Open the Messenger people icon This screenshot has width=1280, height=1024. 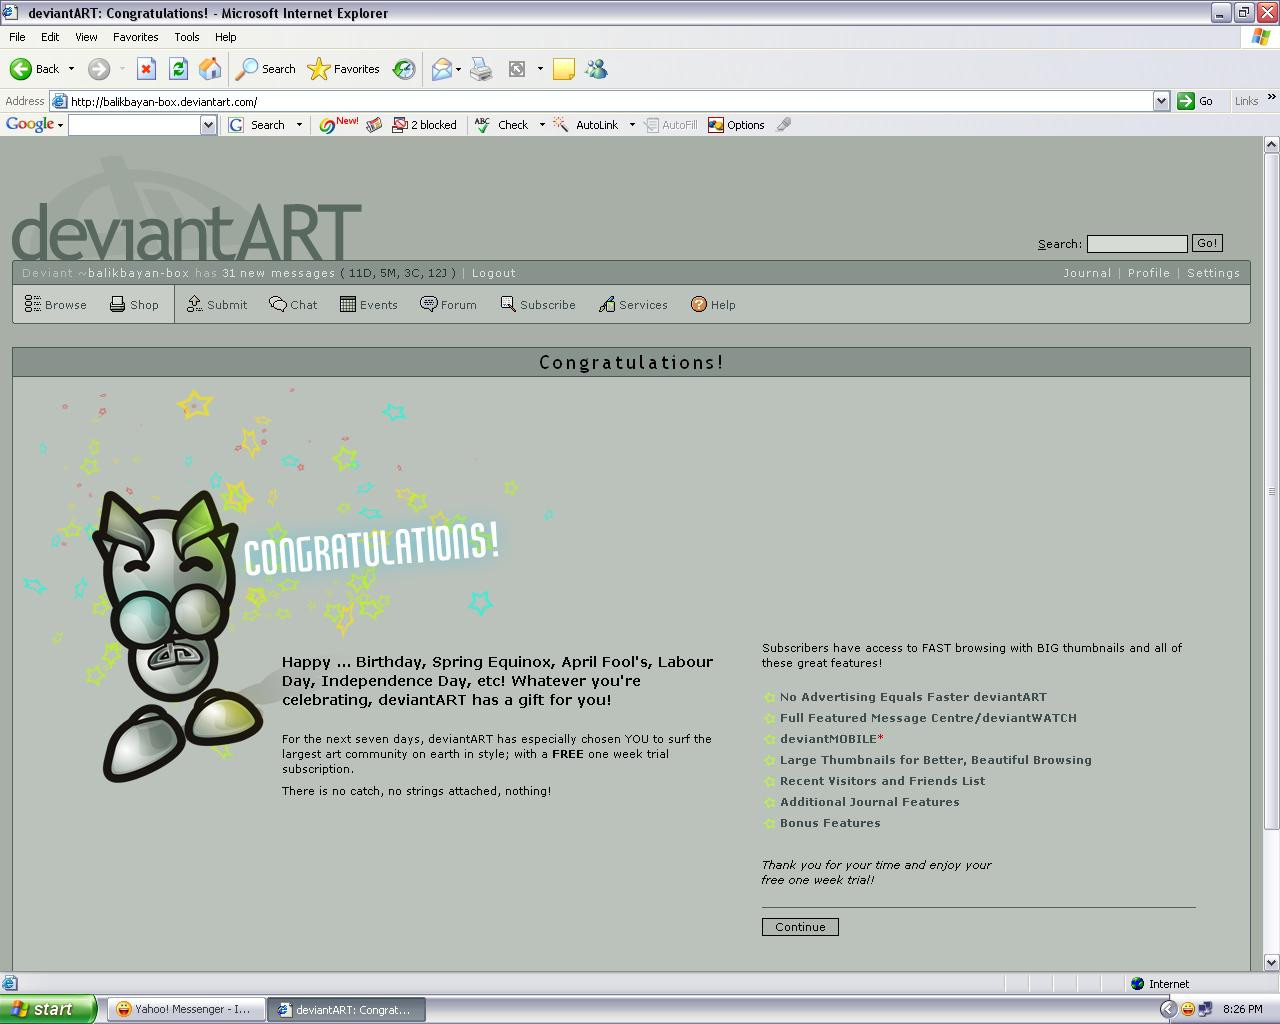(x=596, y=69)
